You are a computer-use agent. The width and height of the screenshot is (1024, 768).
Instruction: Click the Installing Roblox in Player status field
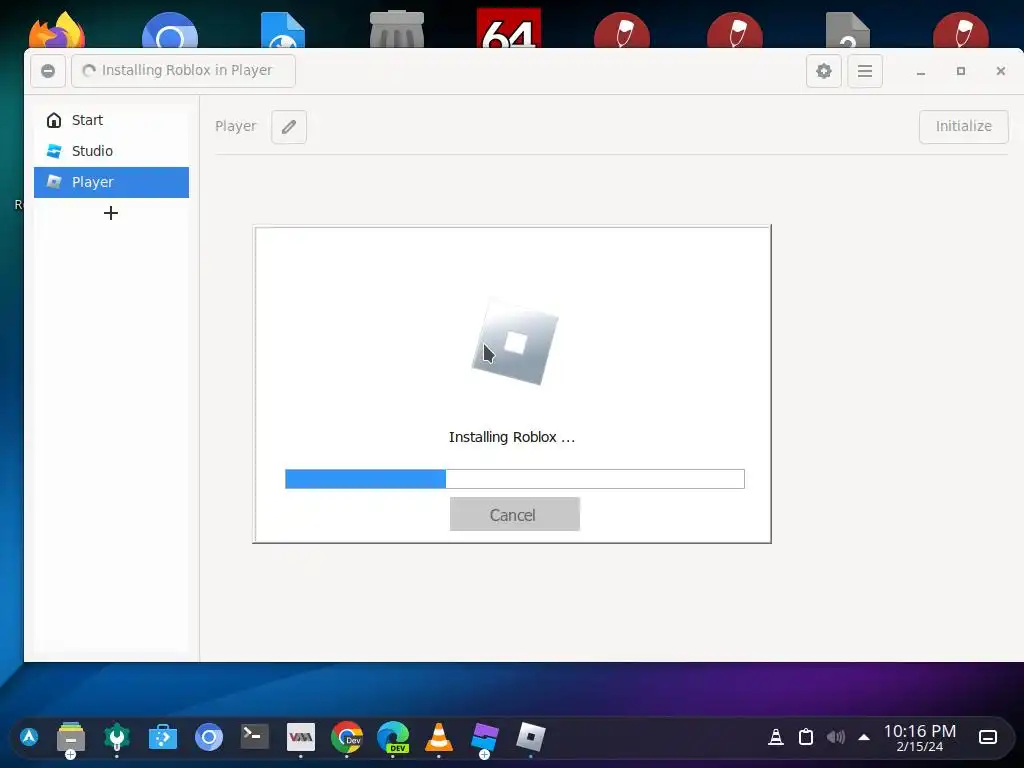coord(184,71)
